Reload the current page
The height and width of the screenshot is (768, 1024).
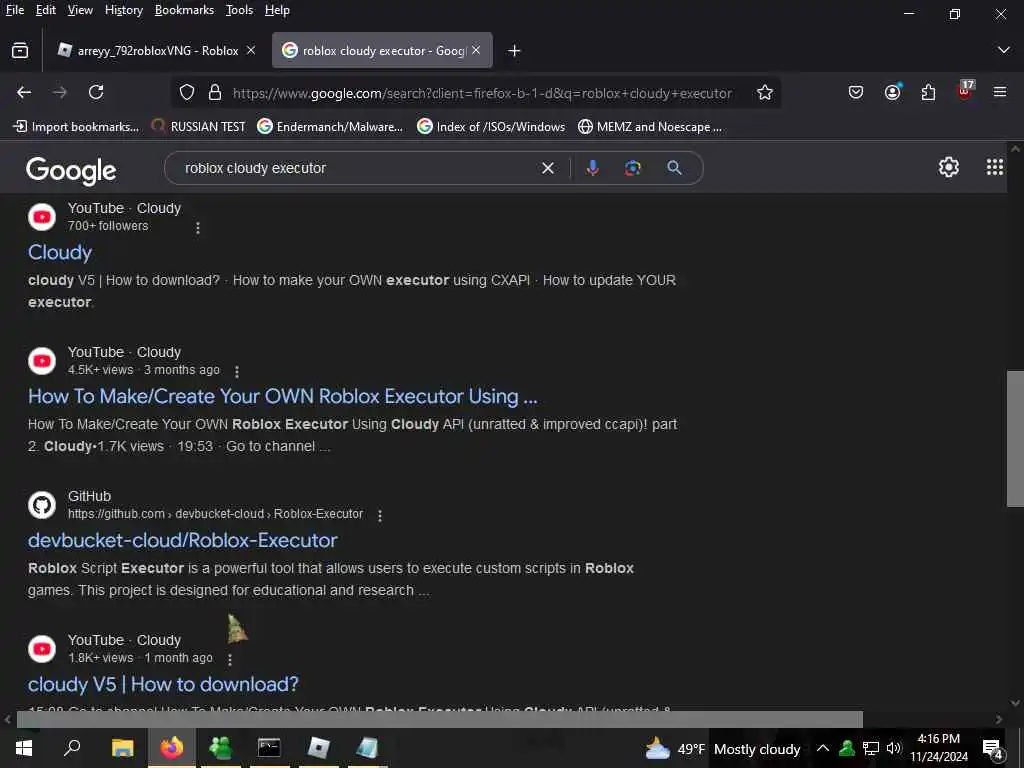tap(96, 93)
